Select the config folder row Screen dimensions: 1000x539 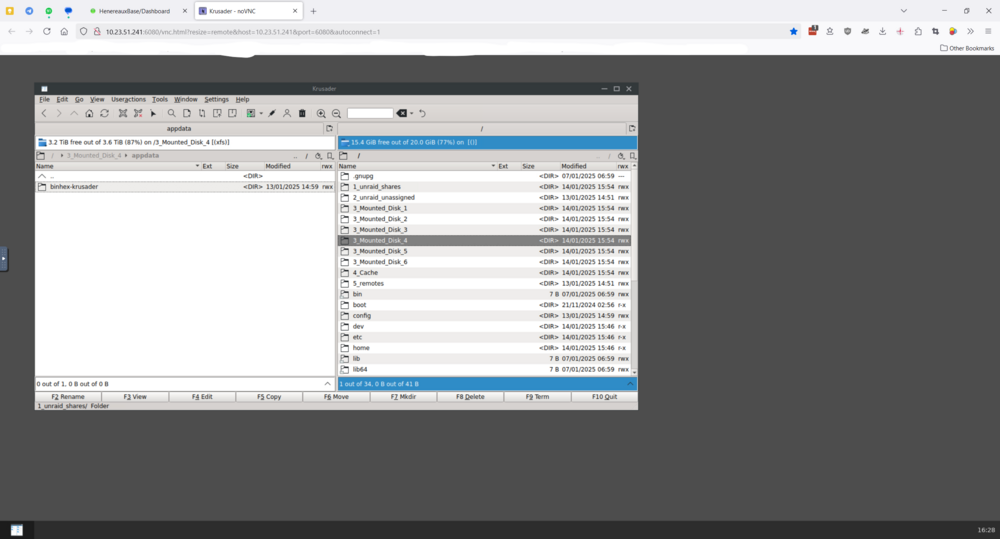tap(485, 316)
